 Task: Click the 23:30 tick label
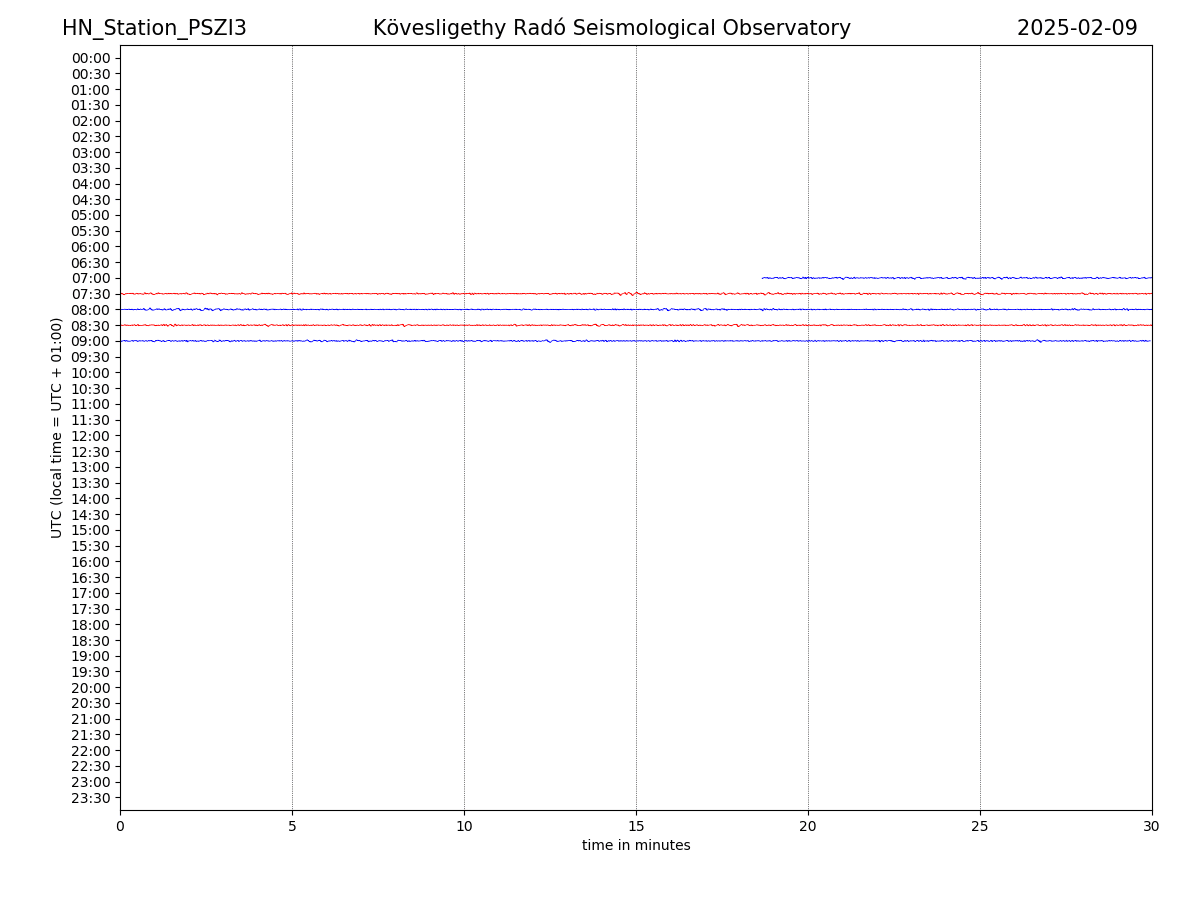(x=91, y=798)
